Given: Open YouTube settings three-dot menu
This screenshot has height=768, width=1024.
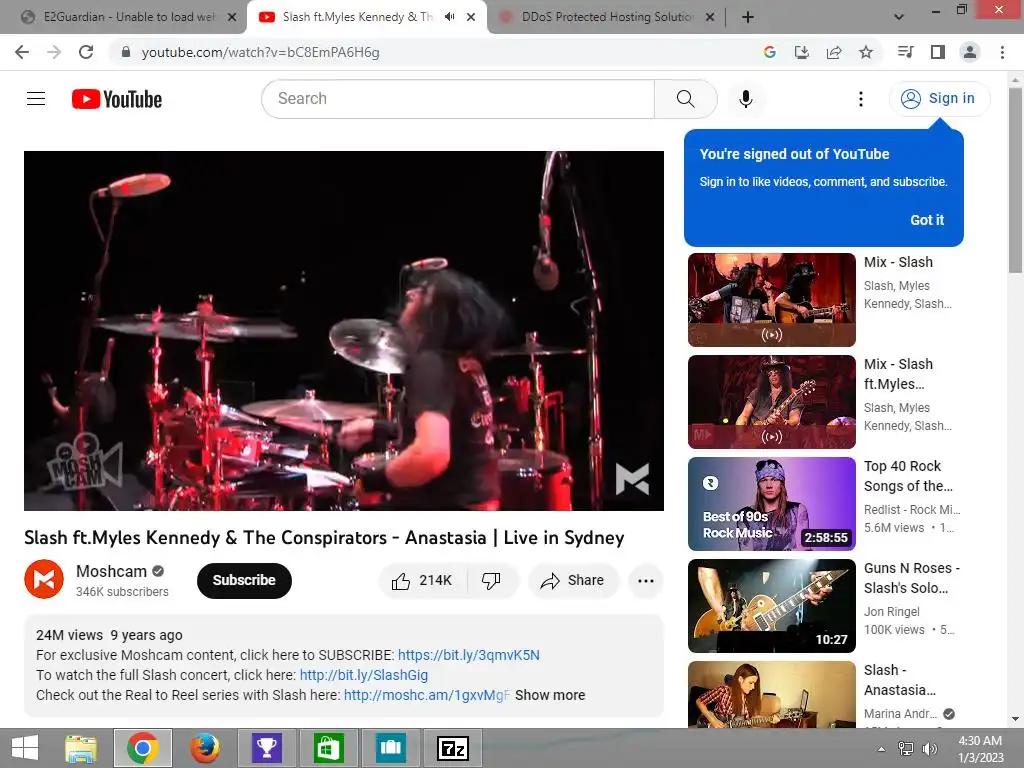Looking at the screenshot, I should pyautogui.click(x=861, y=99).
